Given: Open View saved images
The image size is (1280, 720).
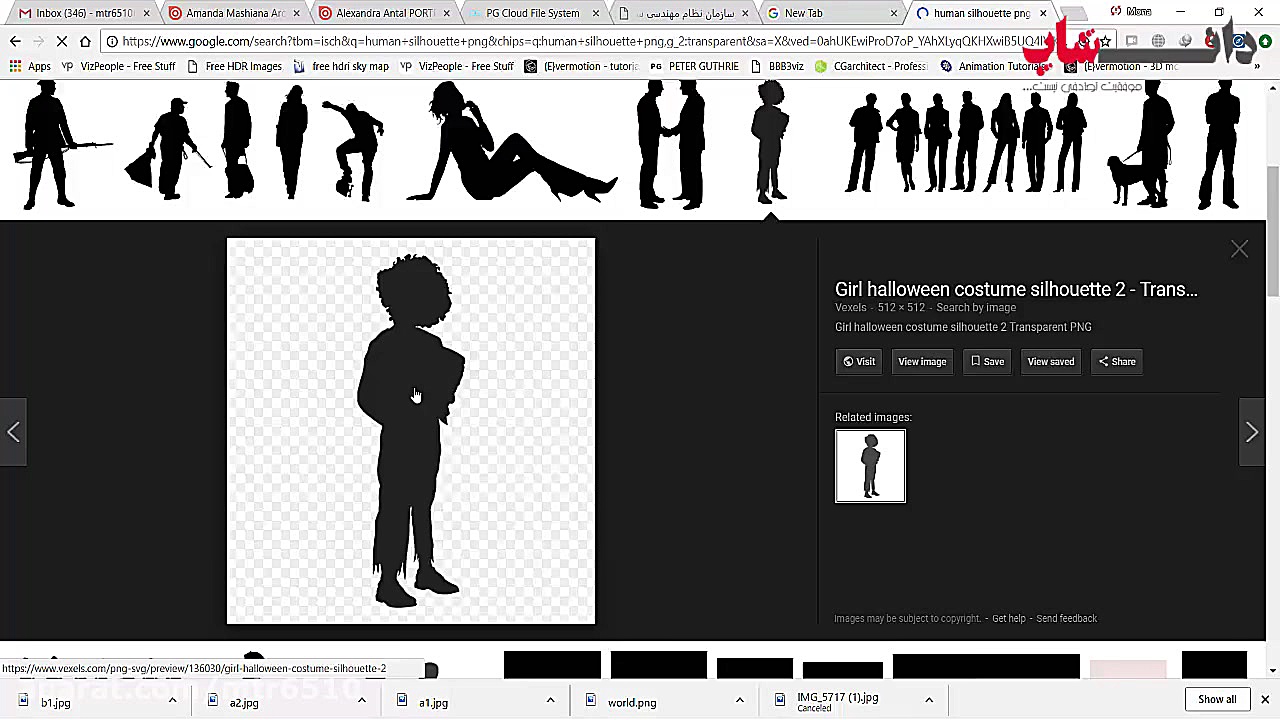Looking at the screenshot, I should tap(1051, 362).
